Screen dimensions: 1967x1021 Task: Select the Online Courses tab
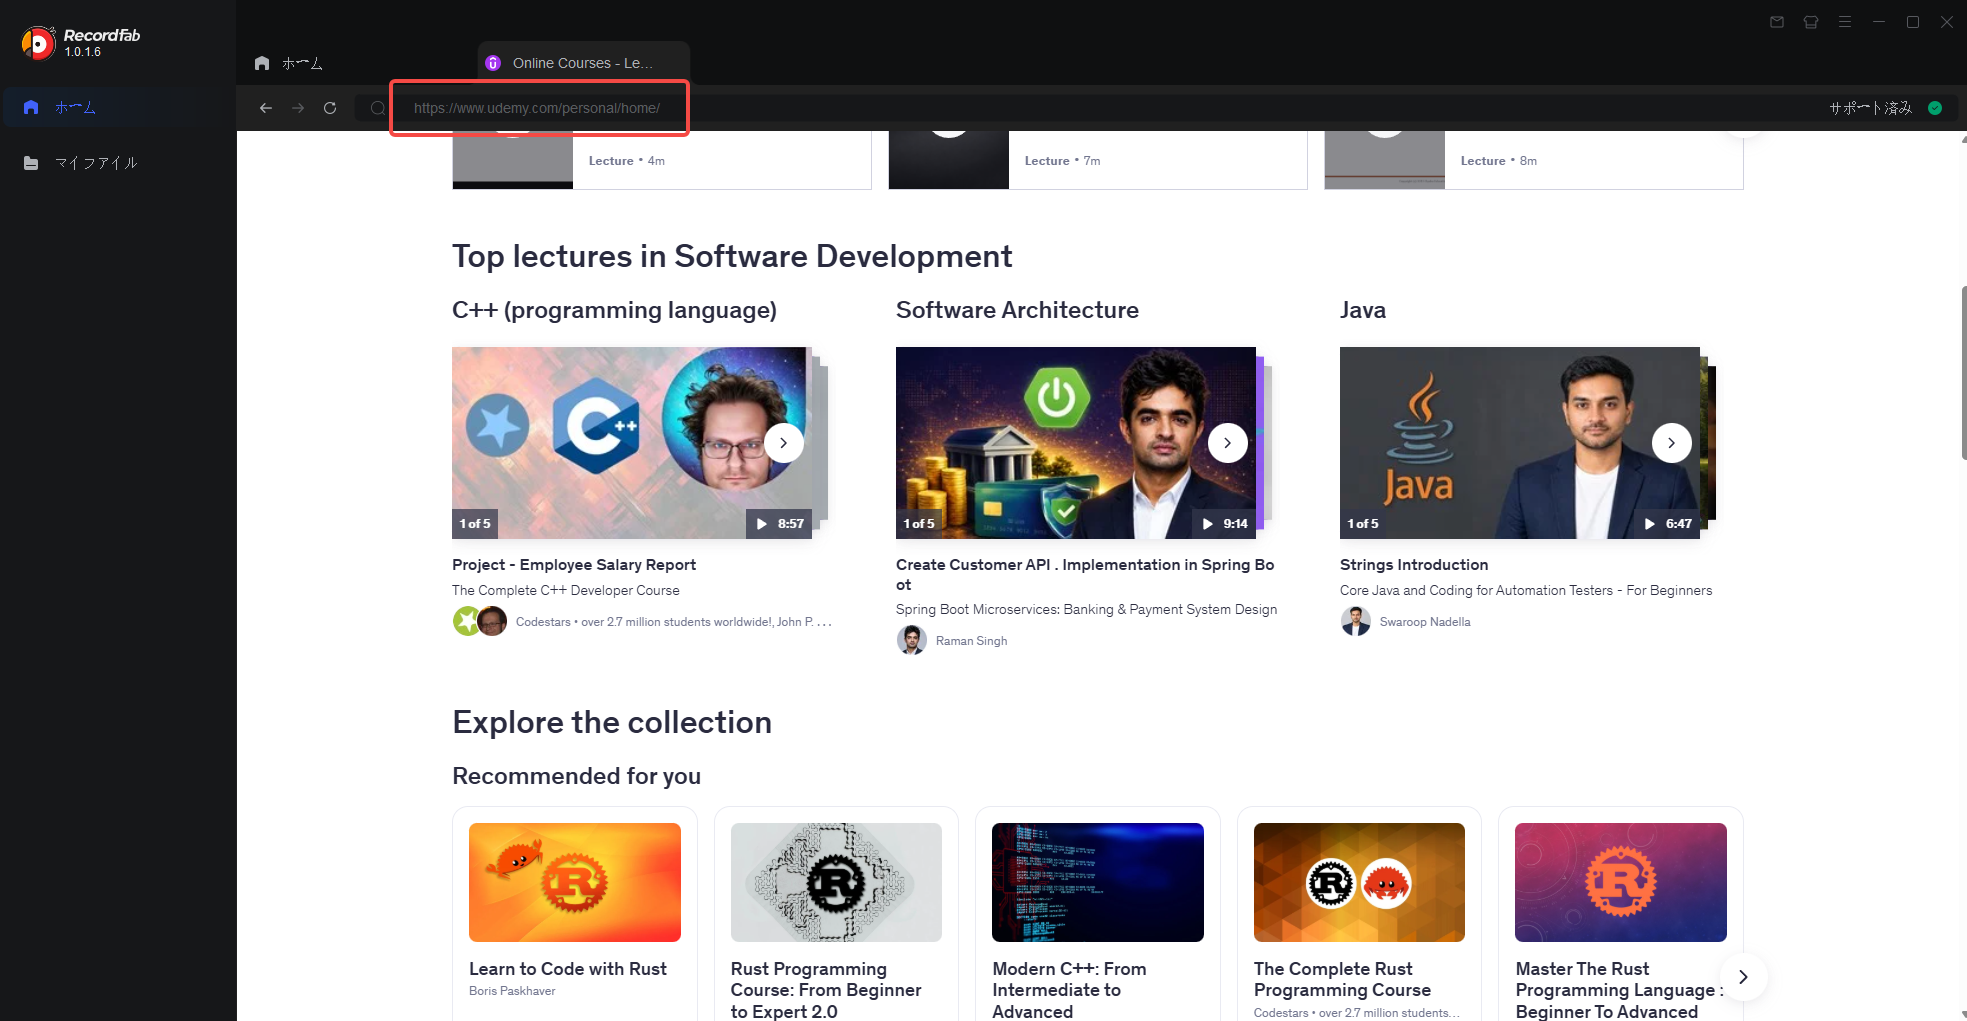point(583,63)
